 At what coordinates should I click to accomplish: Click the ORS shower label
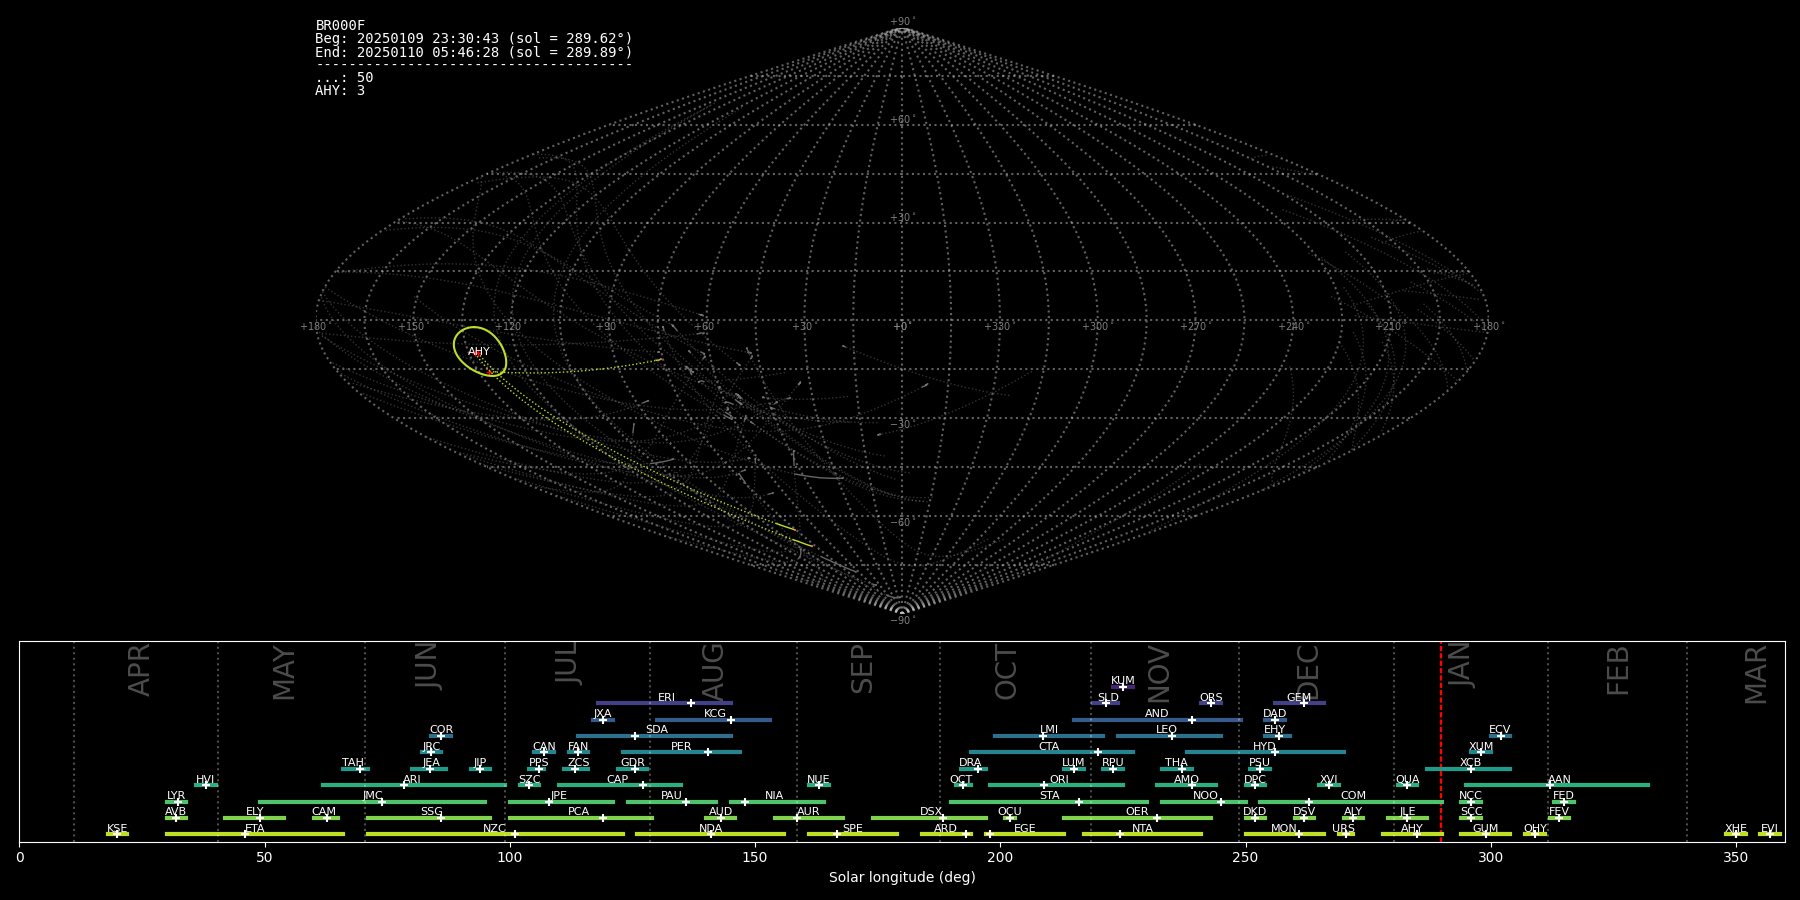pos(1211,698)
